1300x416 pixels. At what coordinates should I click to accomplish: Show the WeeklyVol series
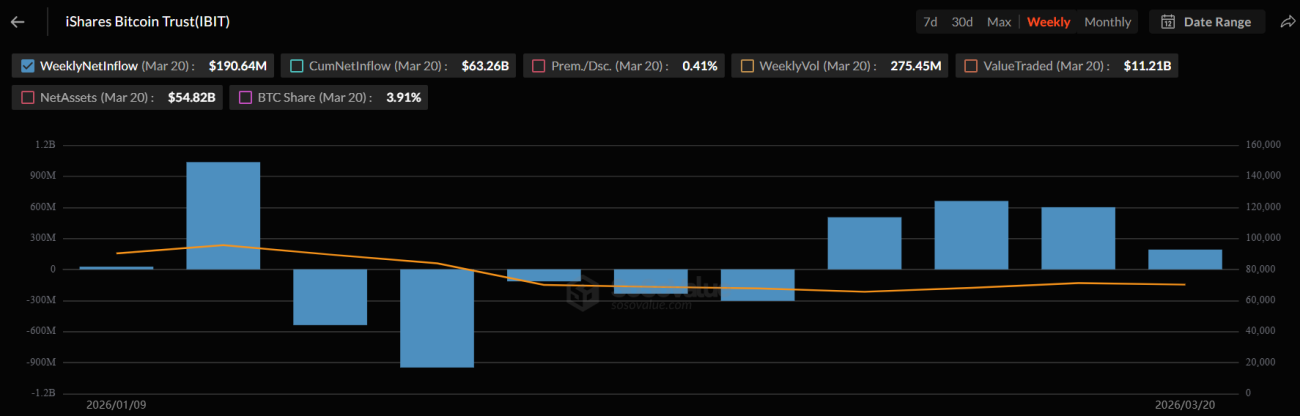[x=747, y=66]
